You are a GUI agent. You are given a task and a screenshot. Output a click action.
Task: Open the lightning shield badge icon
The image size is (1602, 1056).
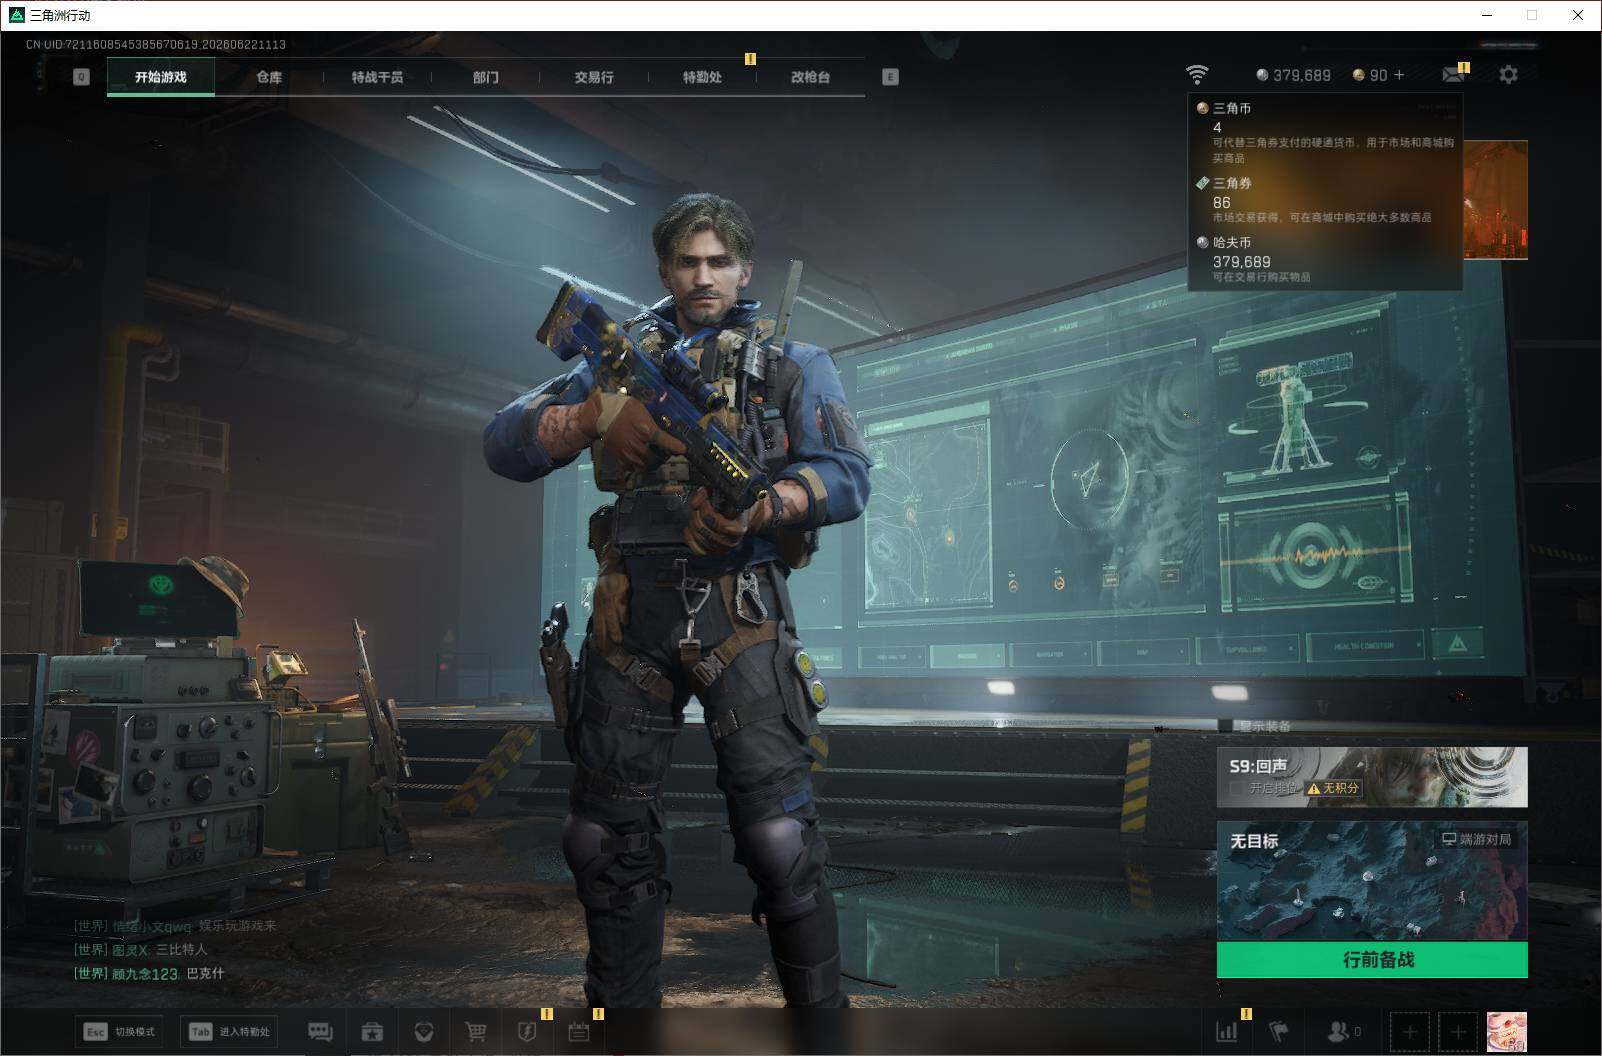527,1031
